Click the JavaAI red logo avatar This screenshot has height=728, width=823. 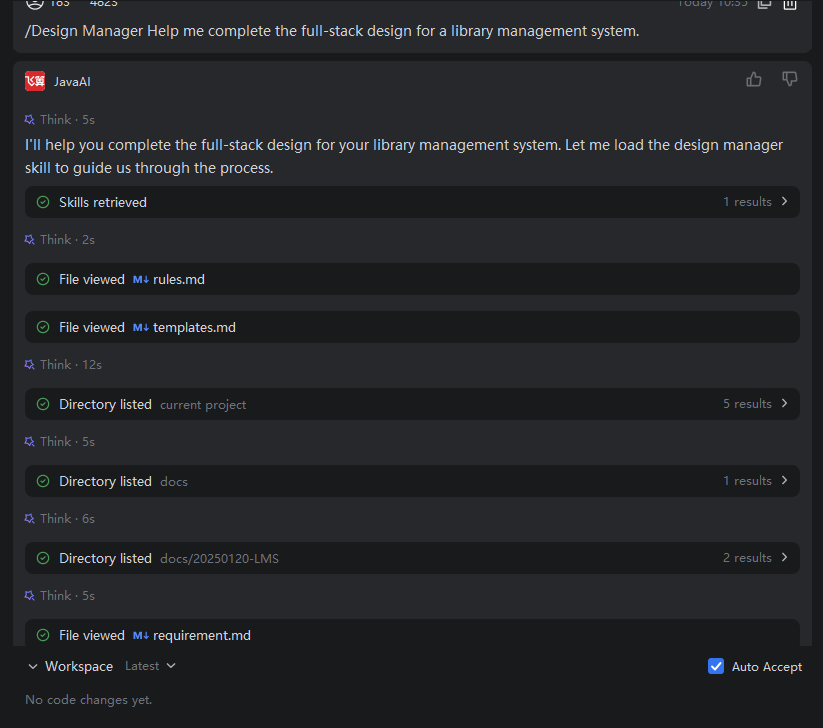(35, 81)
